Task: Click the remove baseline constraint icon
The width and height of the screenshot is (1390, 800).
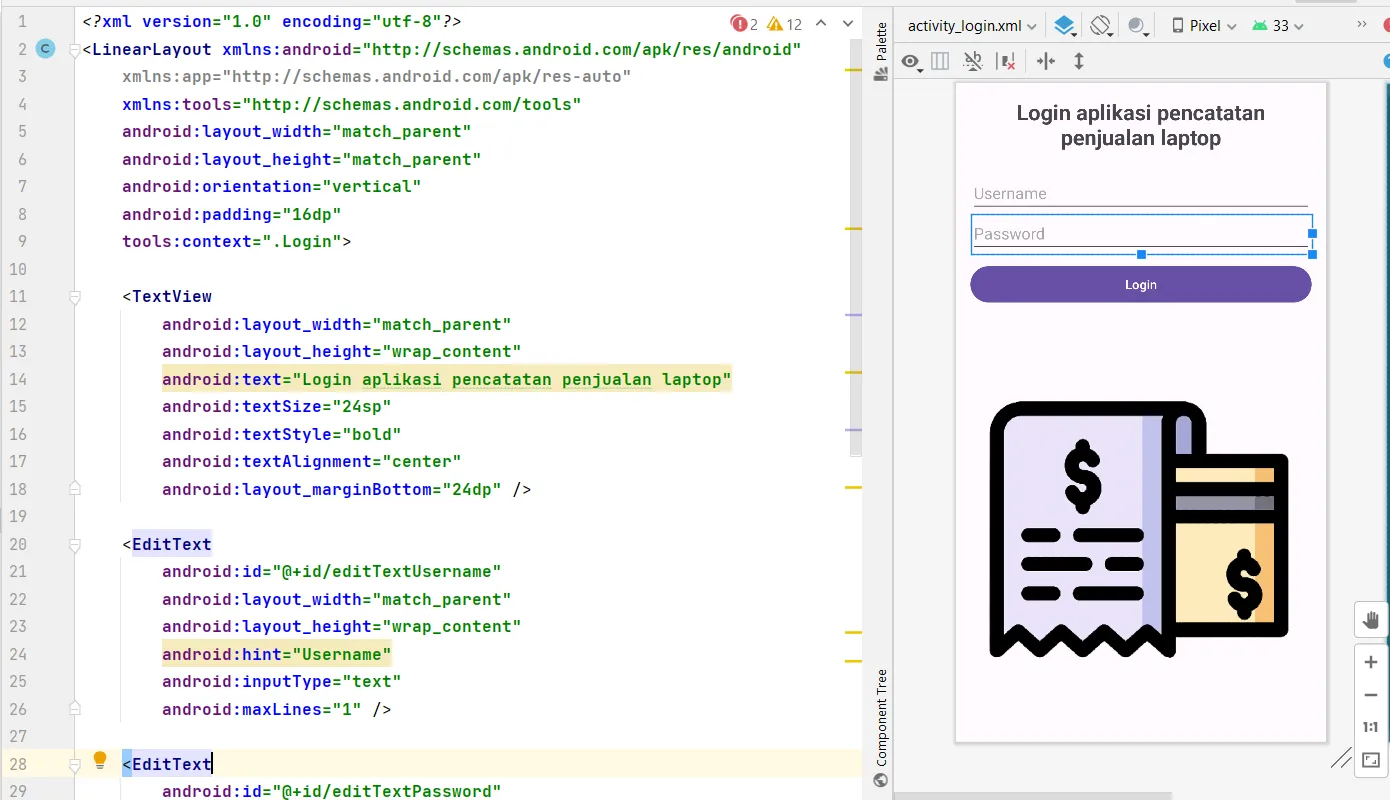Action: (973, 61)
